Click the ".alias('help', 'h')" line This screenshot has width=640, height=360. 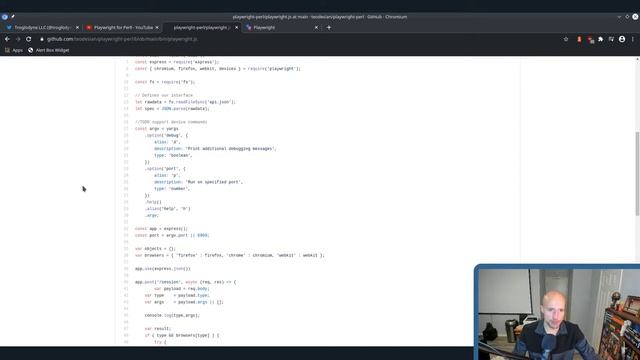click(167, 209)
